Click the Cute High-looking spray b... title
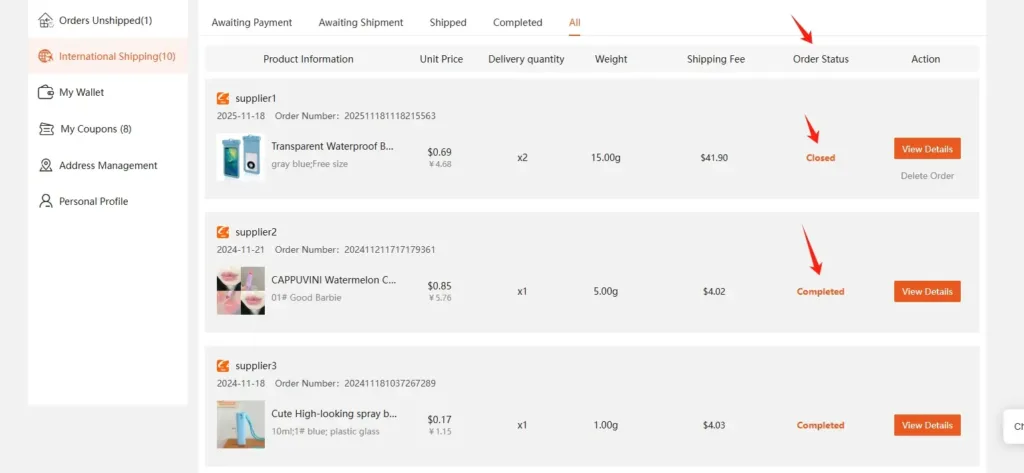The width and height of the screenshot is (1024, 473). pos(334,414)
